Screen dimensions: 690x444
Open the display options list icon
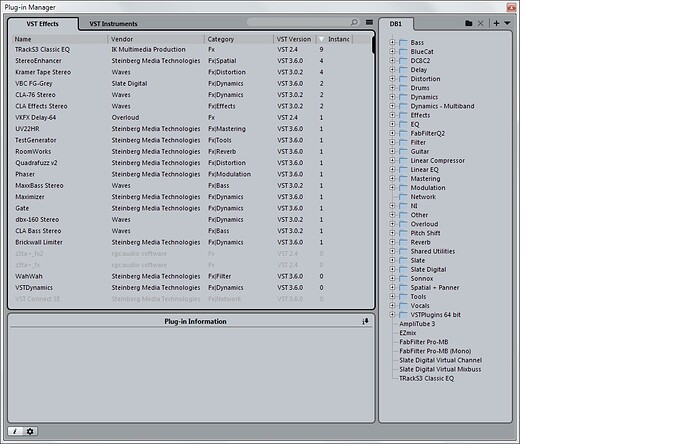[369, 22]
